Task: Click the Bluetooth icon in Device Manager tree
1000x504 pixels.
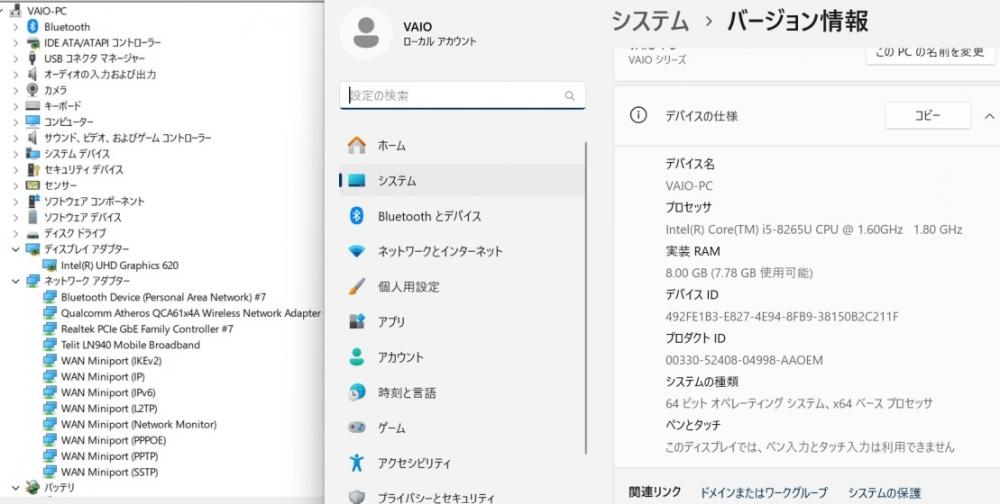Action: point(33,27)
